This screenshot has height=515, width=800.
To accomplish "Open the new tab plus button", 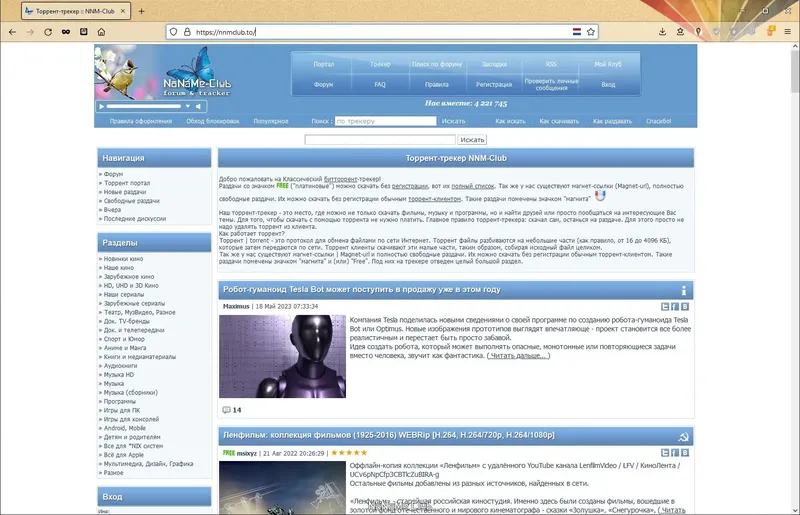I will (141, 11).
